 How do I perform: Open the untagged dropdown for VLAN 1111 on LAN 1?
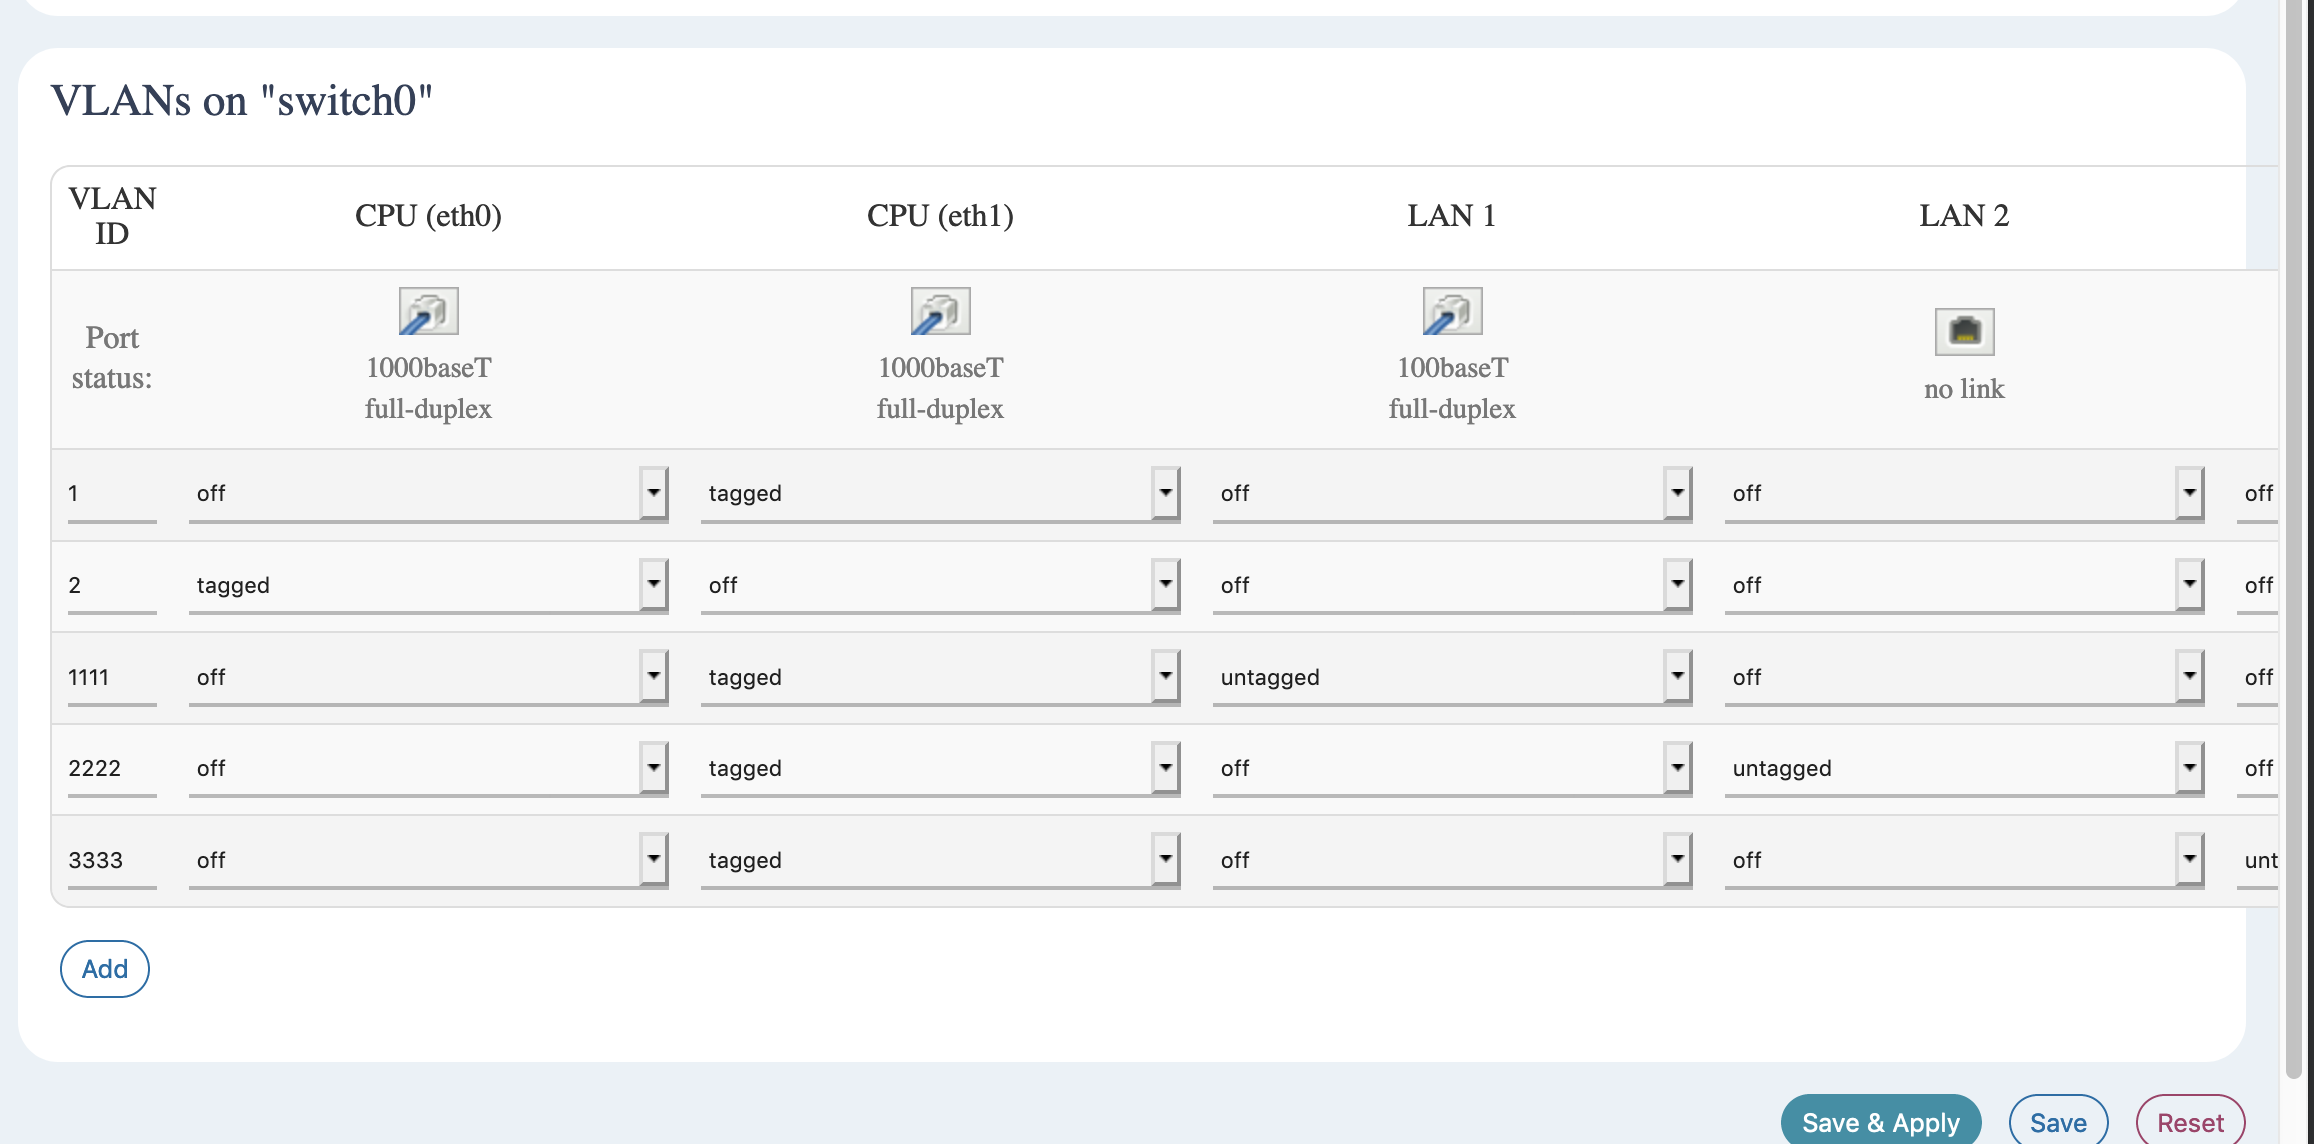click(x=1452, y=676)
